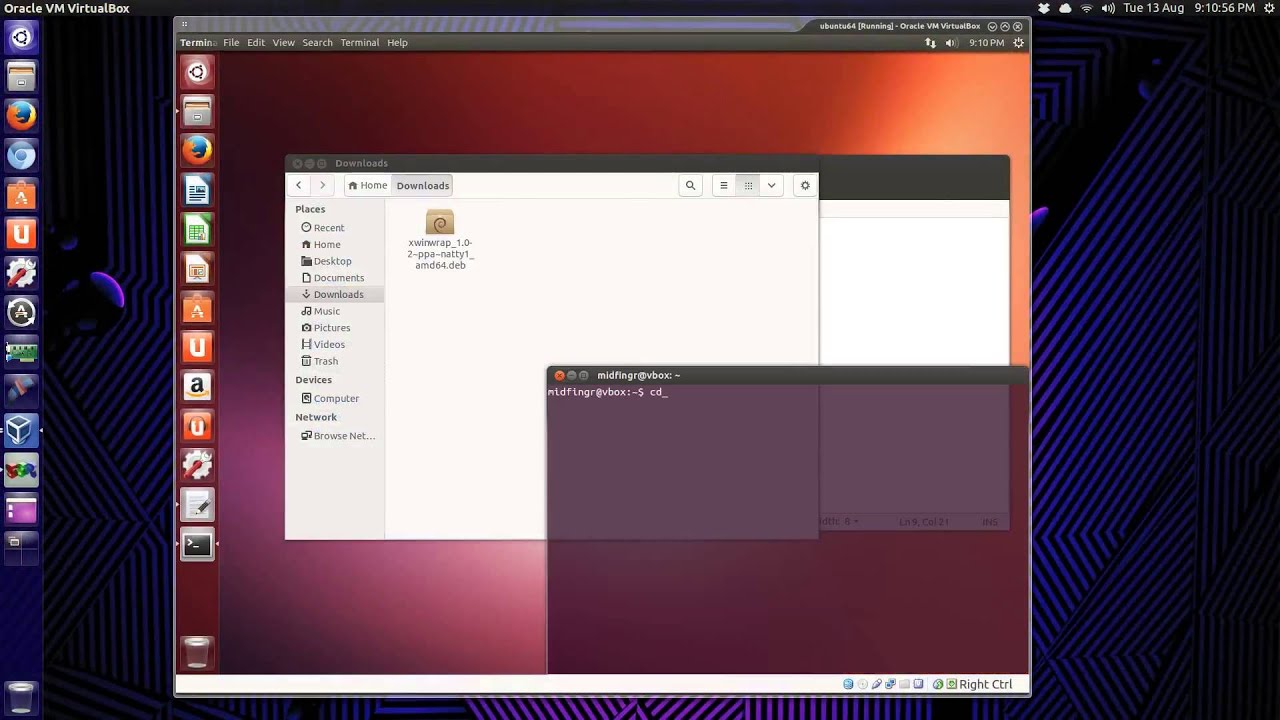
Task: Select Recent in the Places sidebar
Action: point(335,228)
